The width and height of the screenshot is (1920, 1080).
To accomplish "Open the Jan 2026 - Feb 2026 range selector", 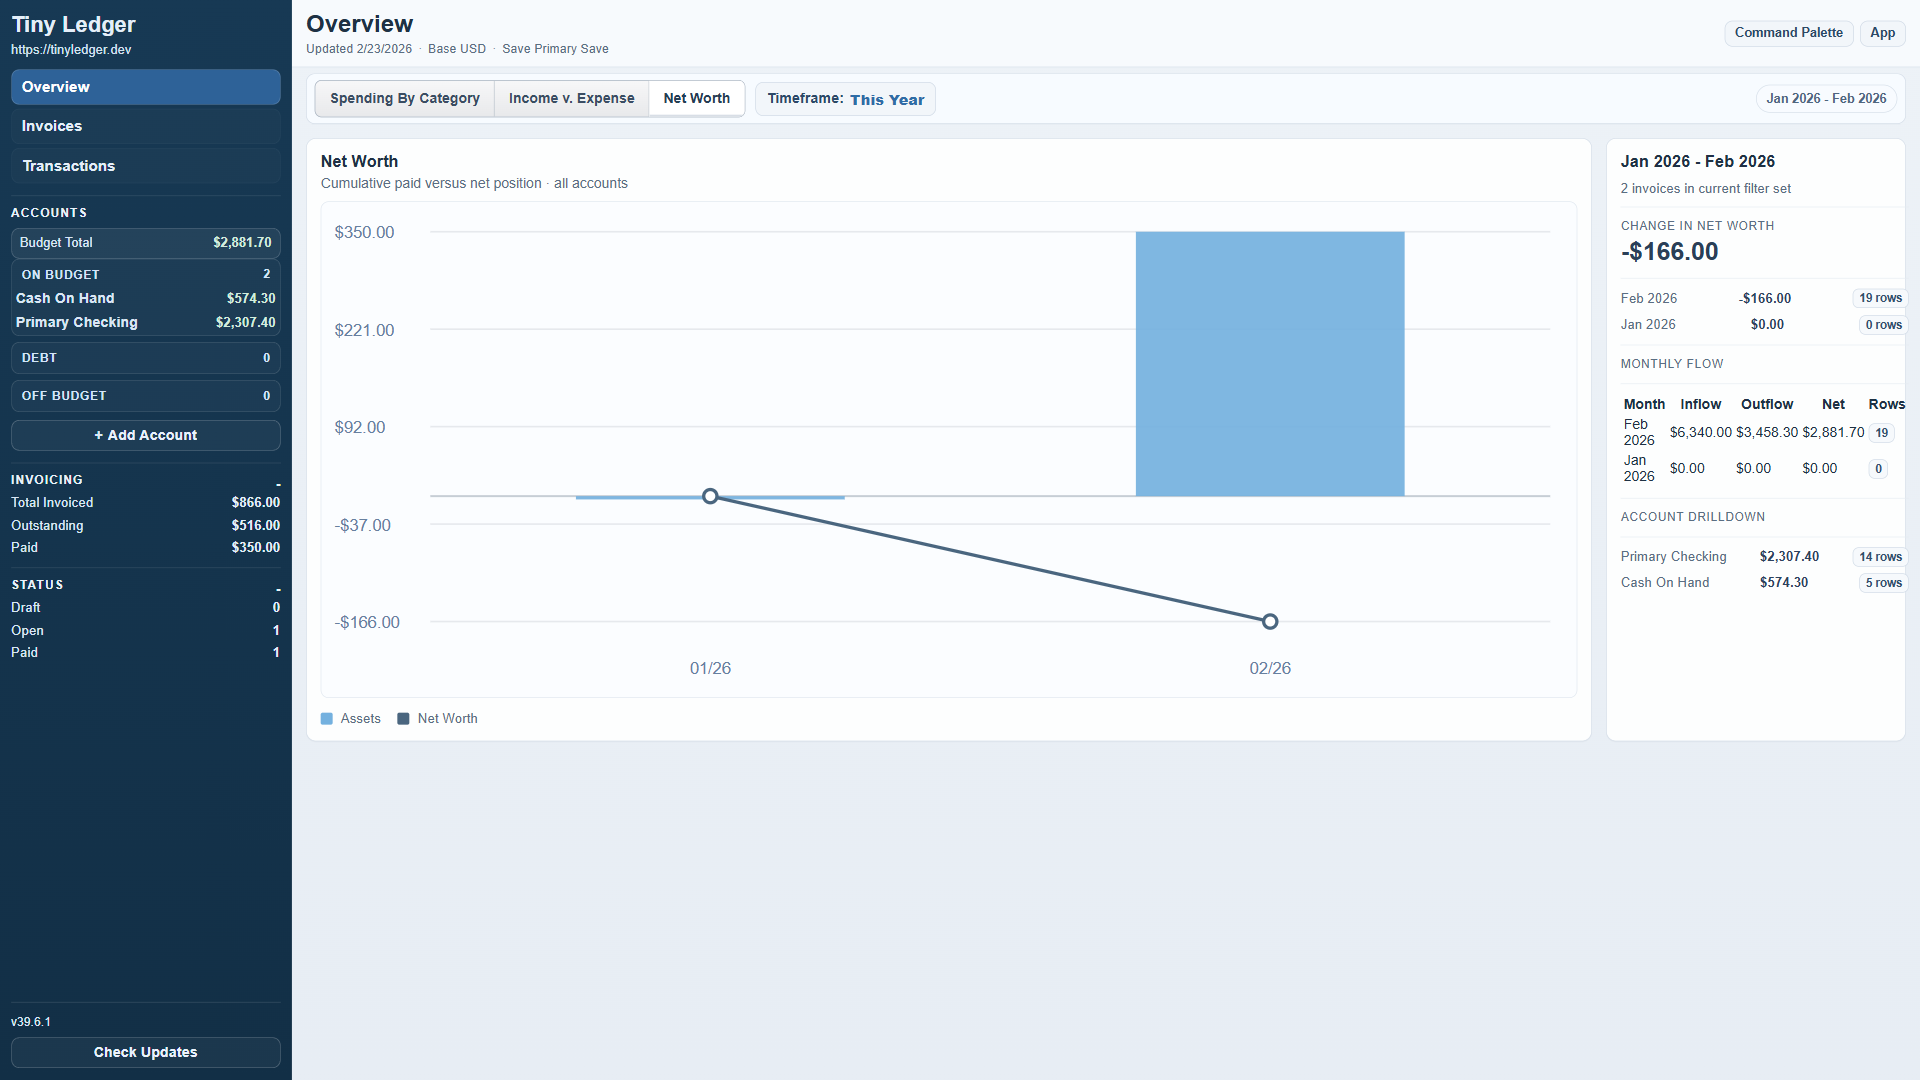I will (1825, 98).
